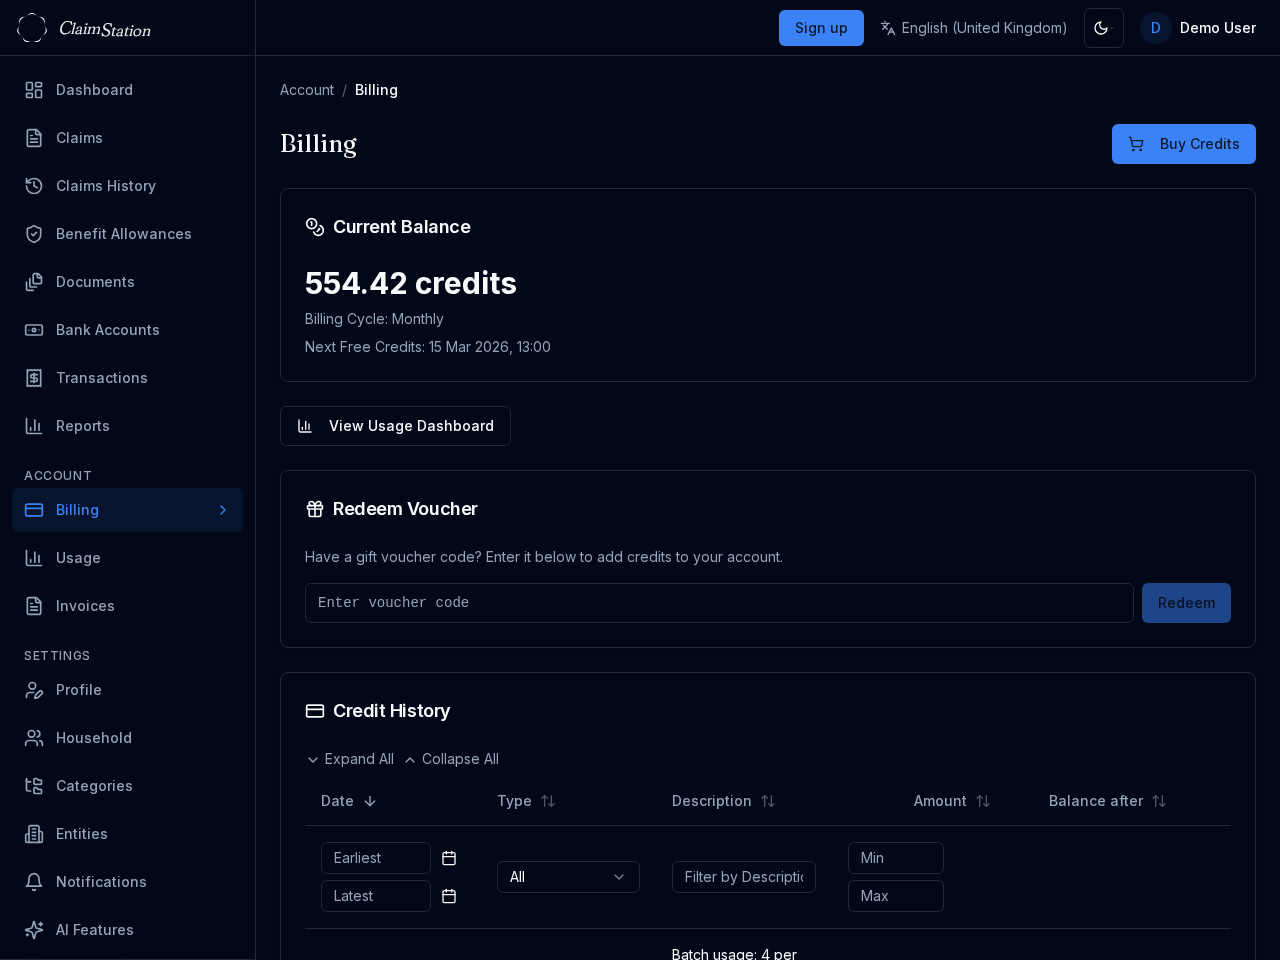1280x960 pixels.
Task: Click the Filter by Description field
Action: click(744, 877)
